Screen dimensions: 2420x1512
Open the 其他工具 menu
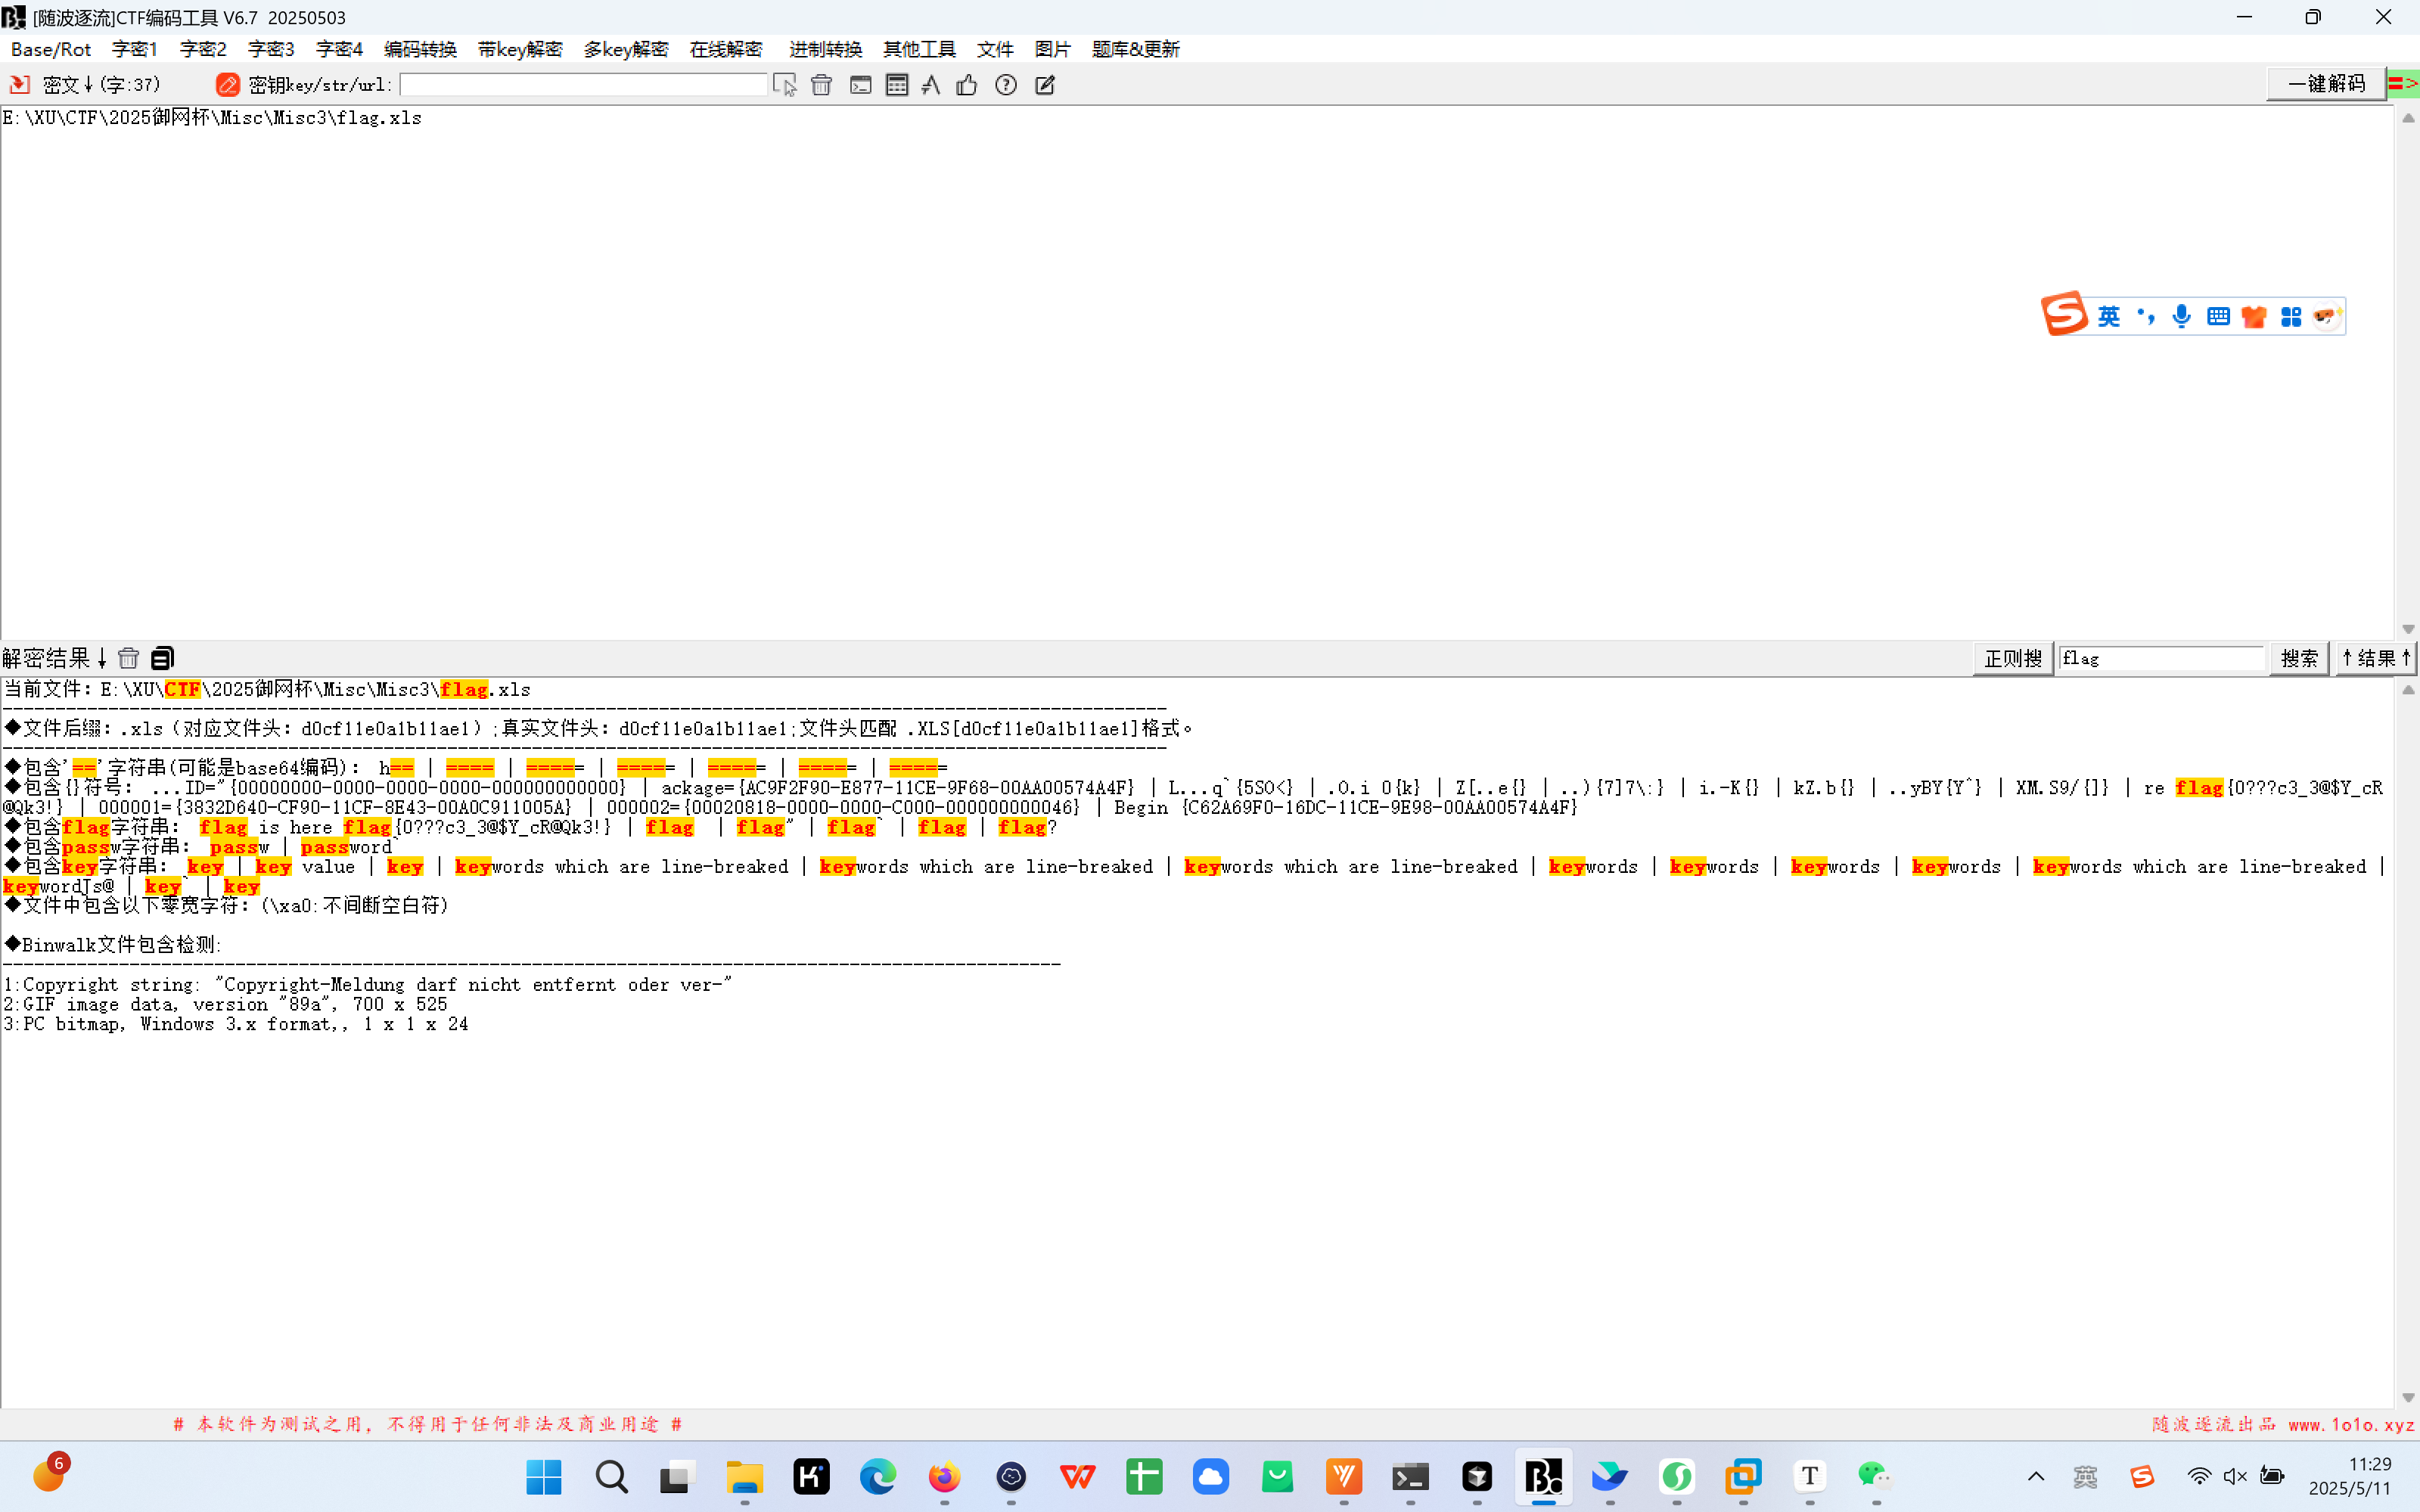pyautogui.click(x=919, y=49)
